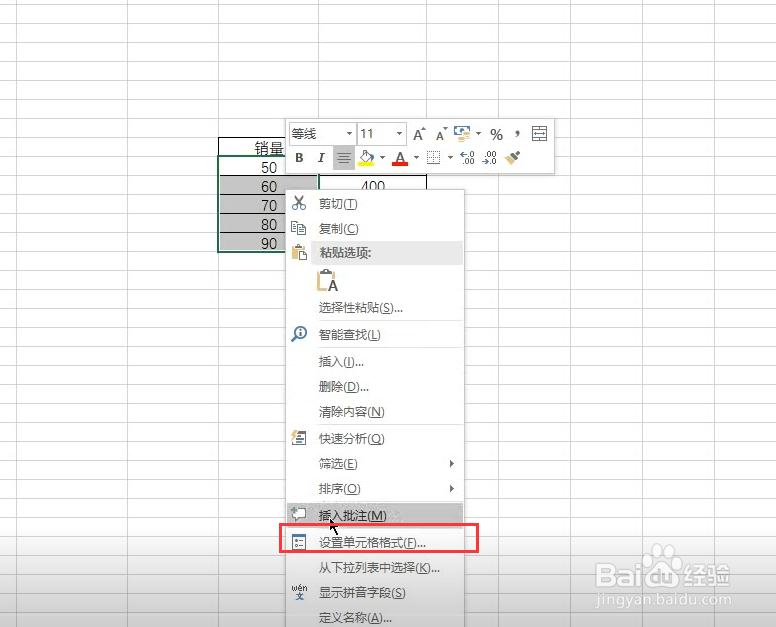Screen dimensions: 776x627
Task: Toggle Italic formatting
Action: pyautogui.click(x=321, y=158)
